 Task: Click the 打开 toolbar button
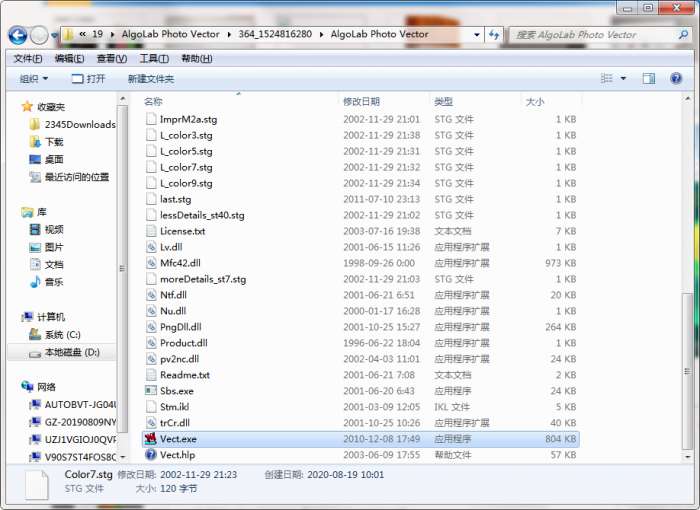[x=88, y=79]
